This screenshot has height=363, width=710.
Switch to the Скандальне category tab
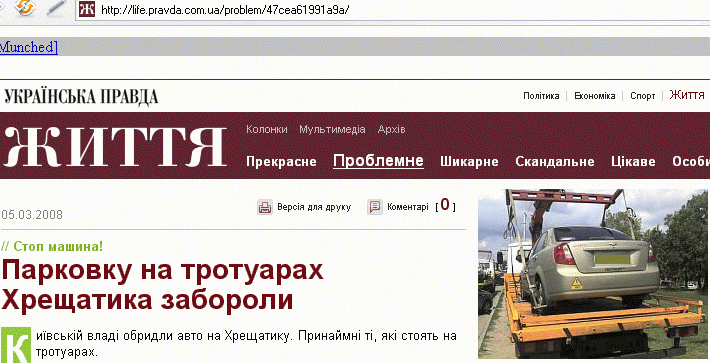555,162
